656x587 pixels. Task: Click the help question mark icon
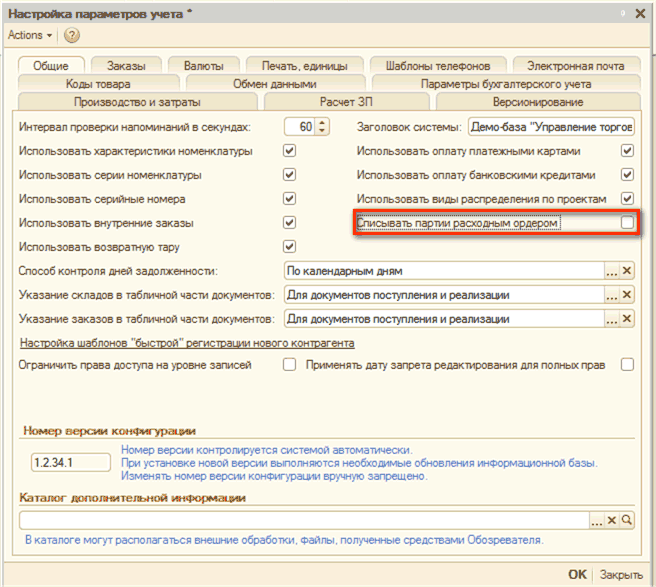[x=72, y=35]
